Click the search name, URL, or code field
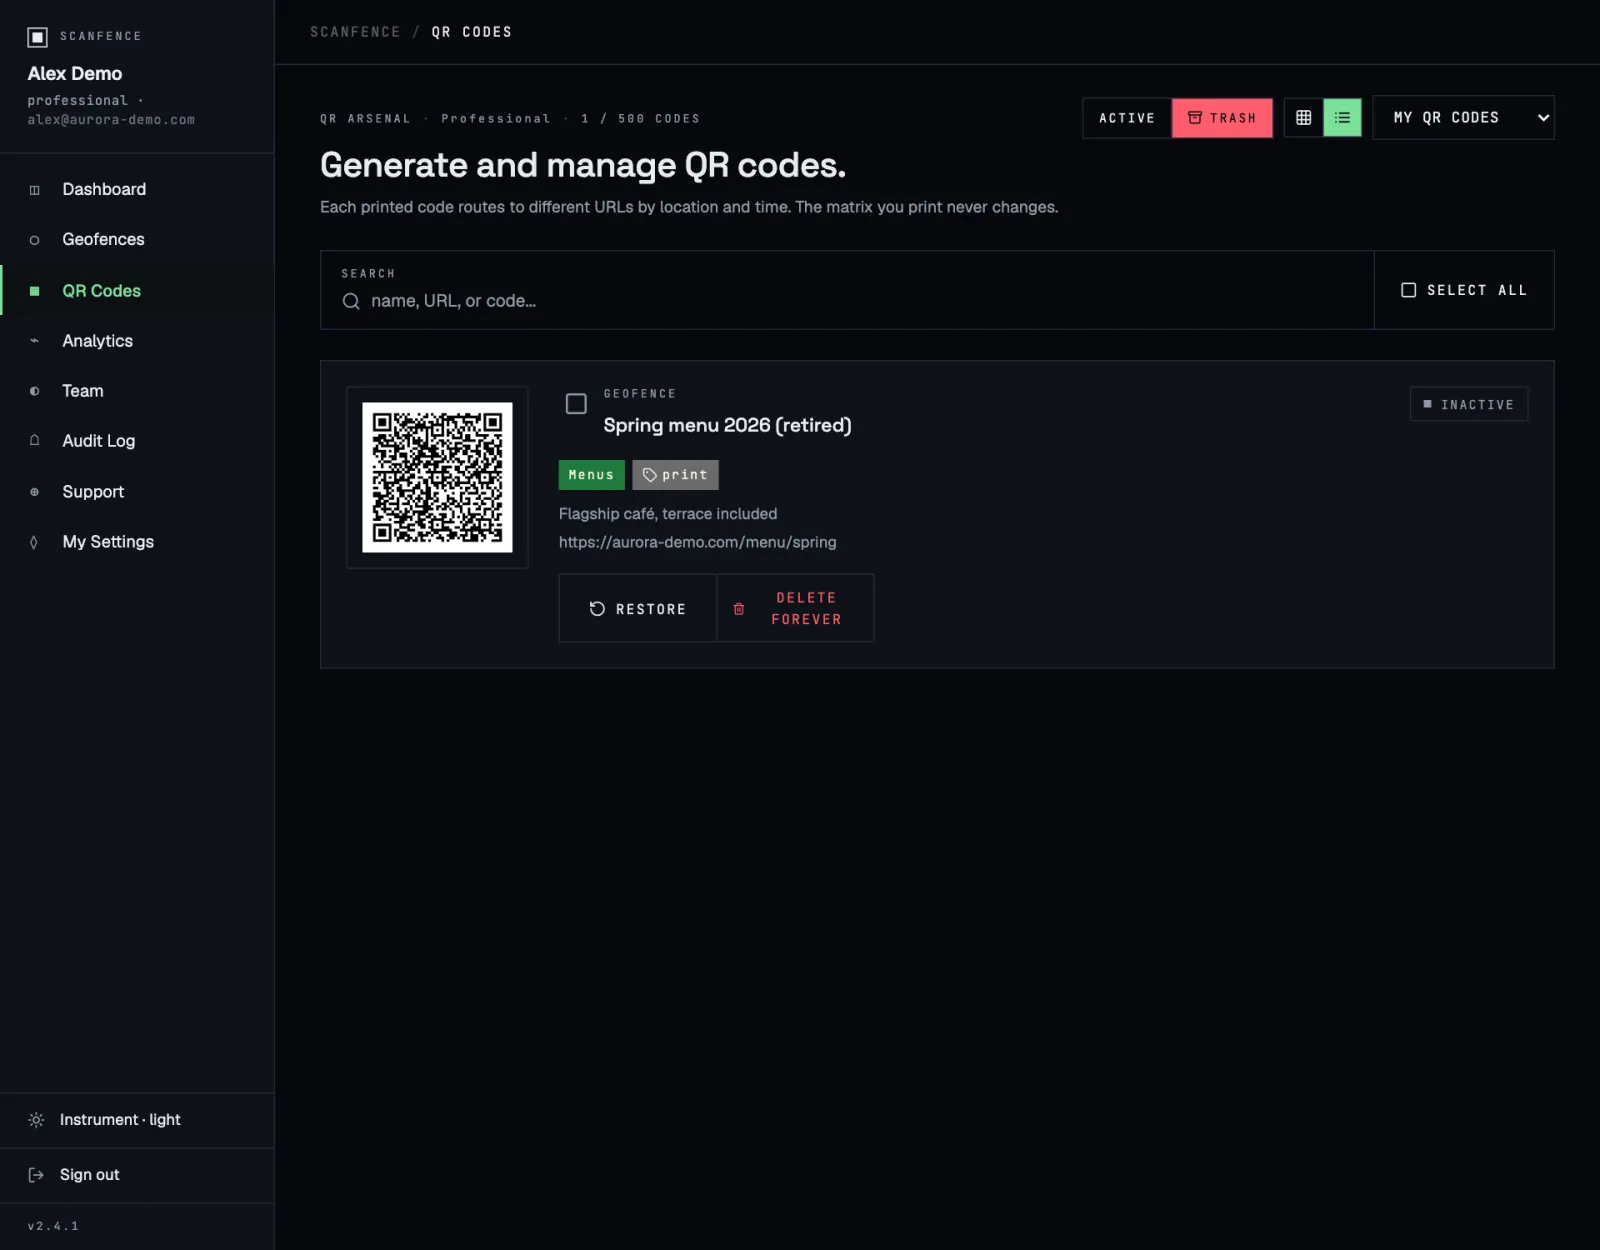1600x1250 pixels. click(x=847, y=301)
